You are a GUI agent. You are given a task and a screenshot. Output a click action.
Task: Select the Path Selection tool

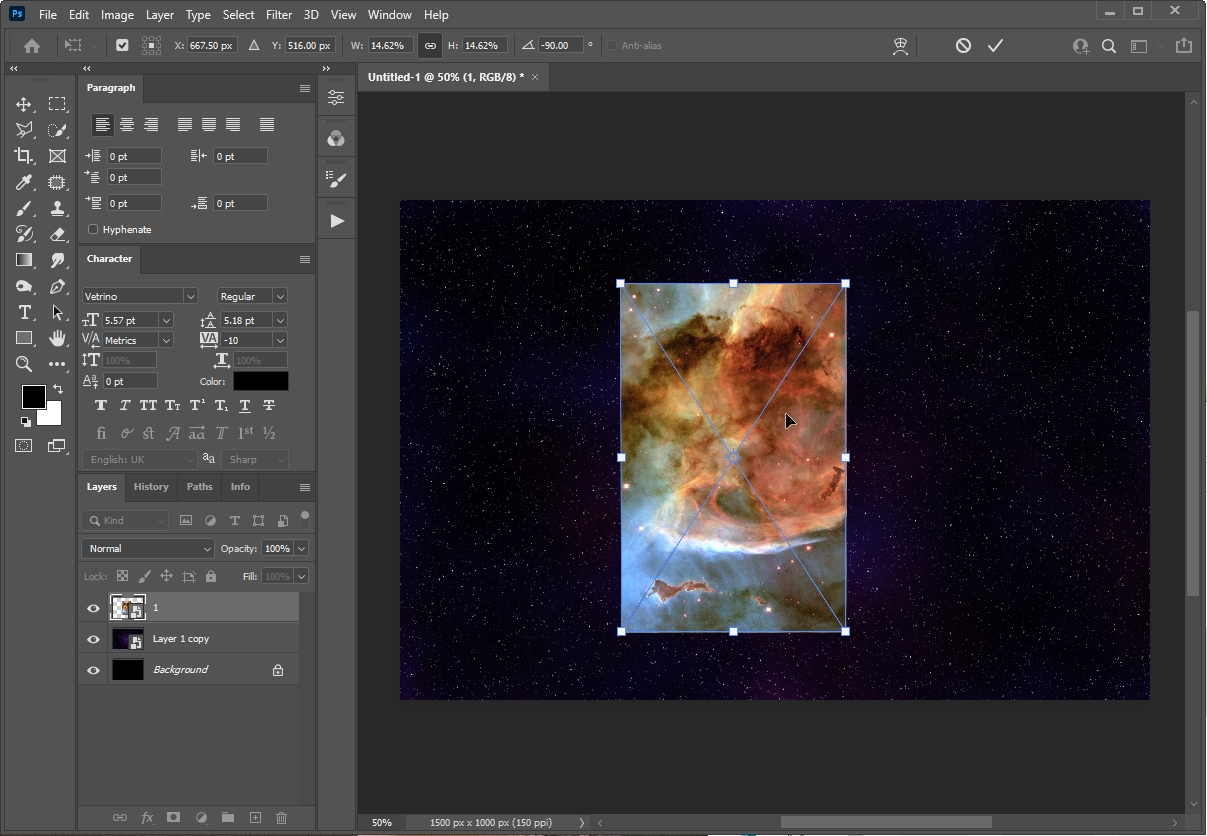(57, 312)
